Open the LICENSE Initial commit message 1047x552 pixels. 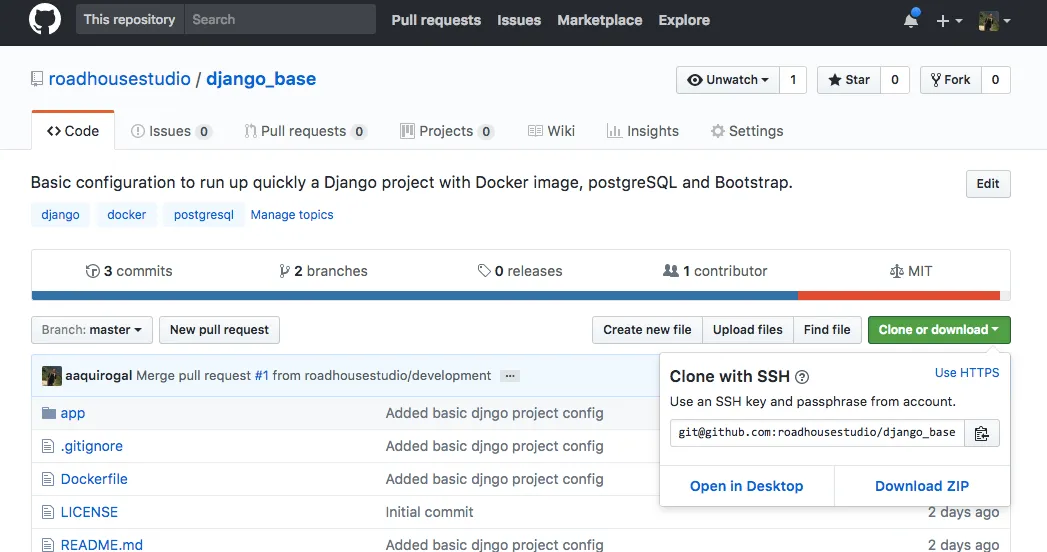[429, 512]
